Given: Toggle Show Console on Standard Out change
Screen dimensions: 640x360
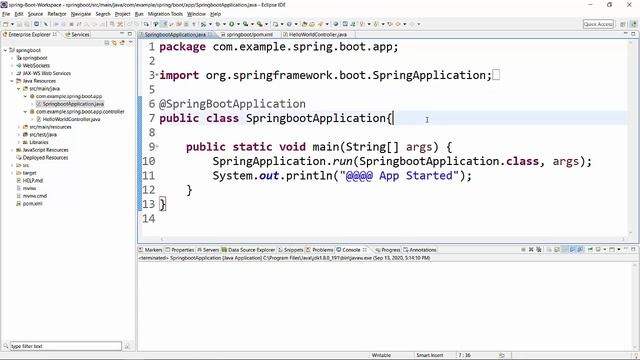Looking at the screenshot, I should pos(572,249).
